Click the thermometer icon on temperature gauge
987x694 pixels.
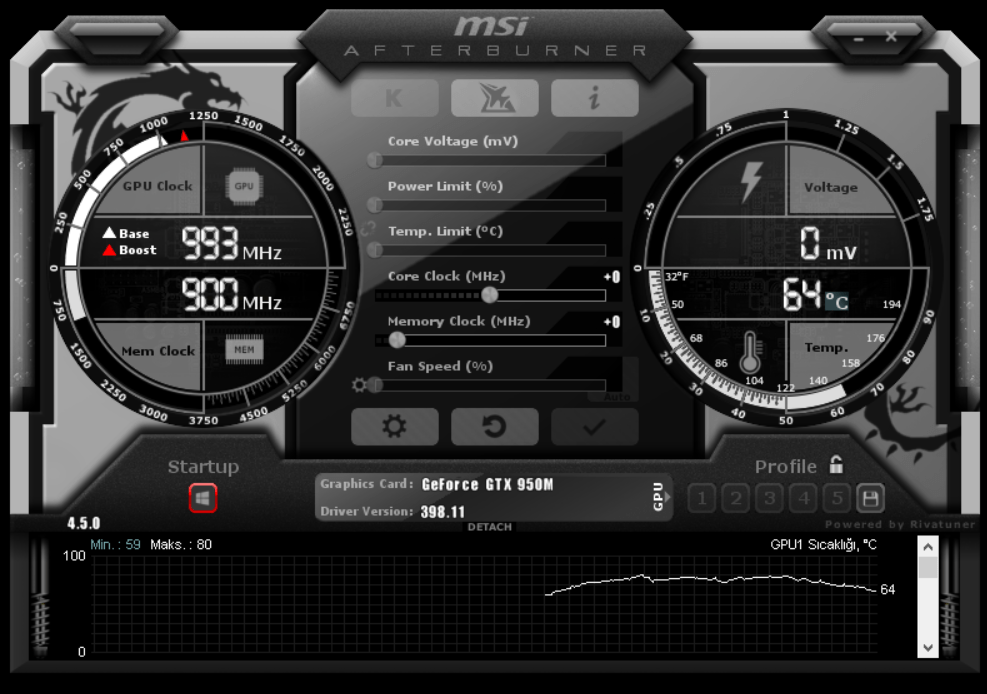[x=750, y=352]
